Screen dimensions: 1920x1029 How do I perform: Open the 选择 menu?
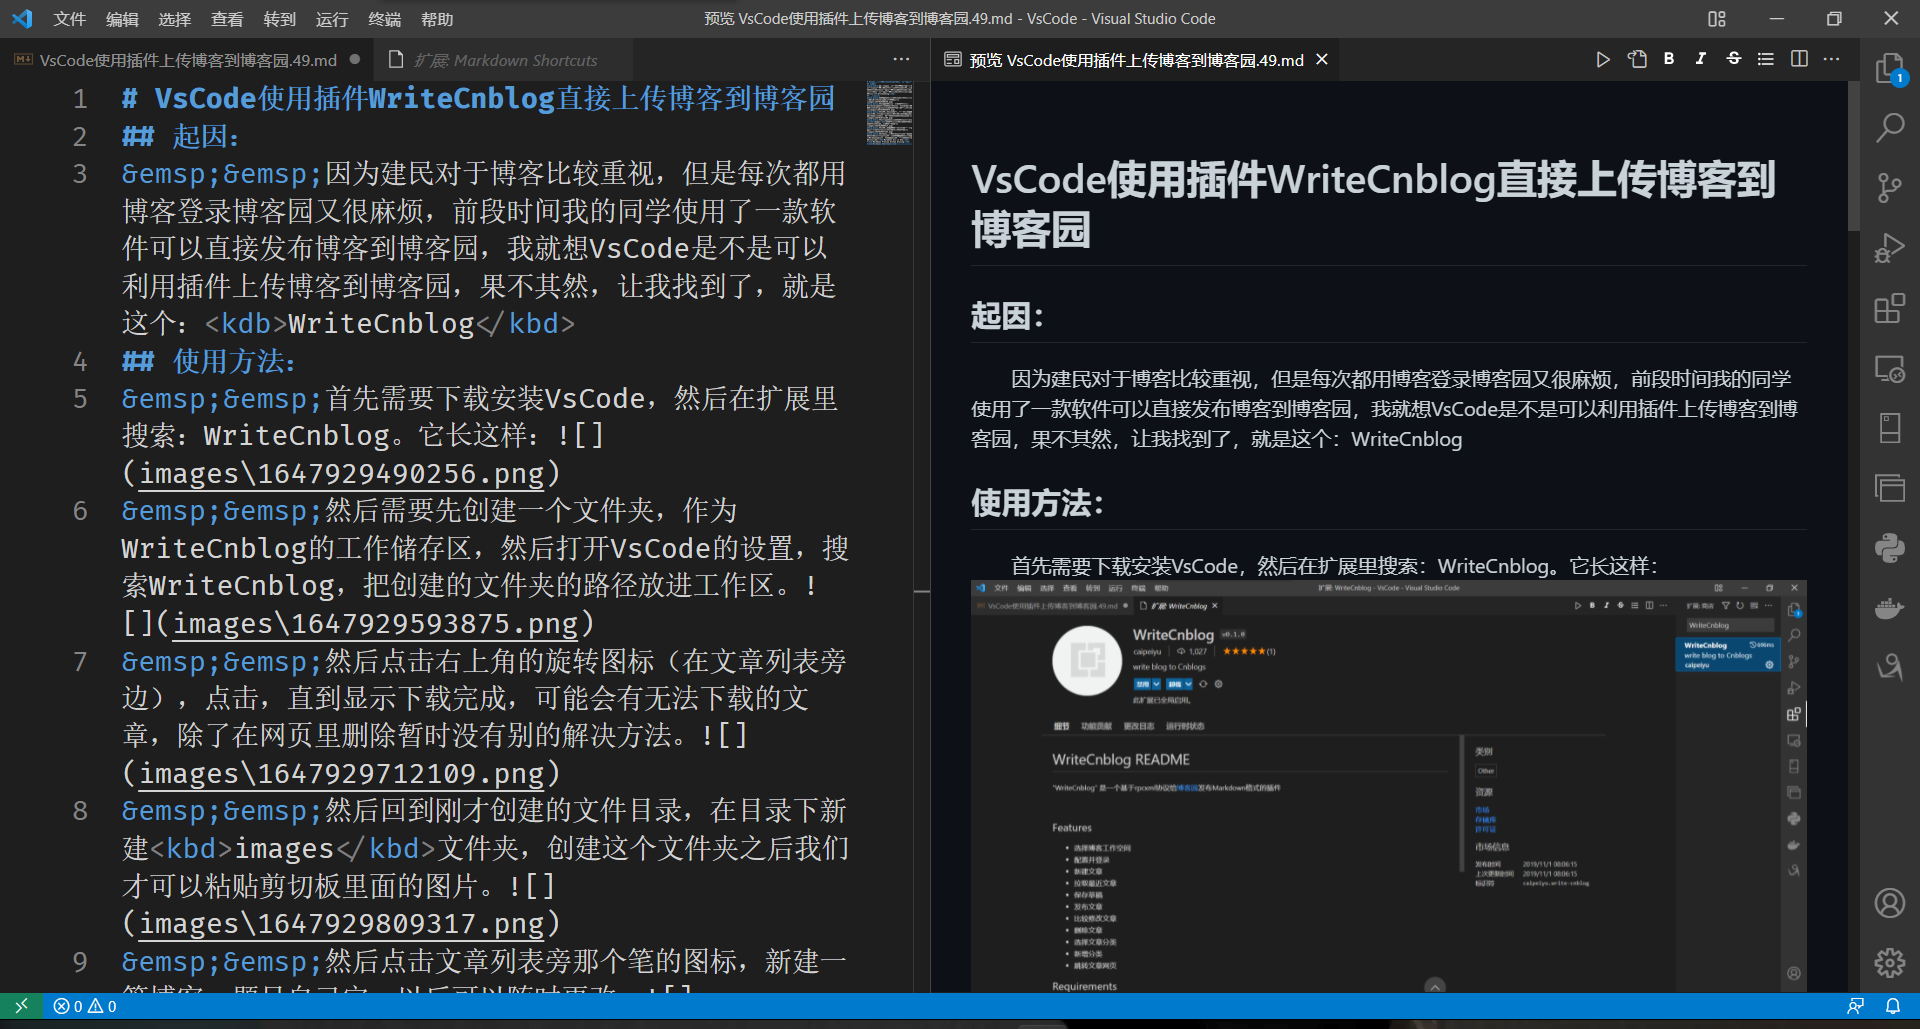(175, 19)
